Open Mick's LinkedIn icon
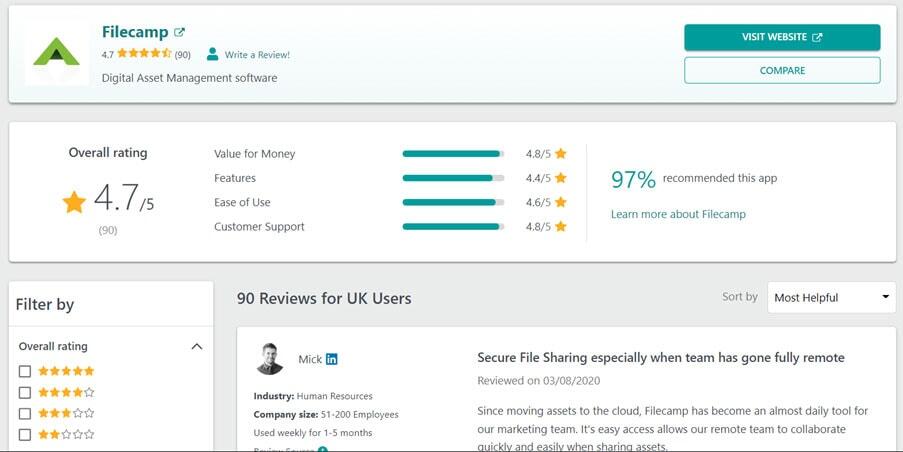Viewport: 903px width, 452px height. point(332,359)
